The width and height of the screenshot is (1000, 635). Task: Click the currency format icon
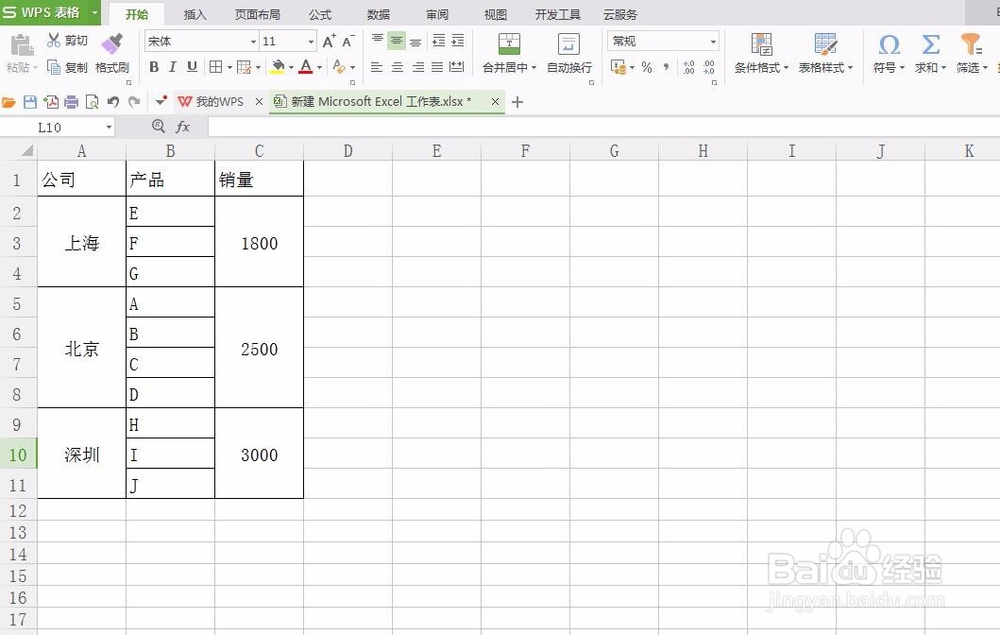tap(619, 67)
